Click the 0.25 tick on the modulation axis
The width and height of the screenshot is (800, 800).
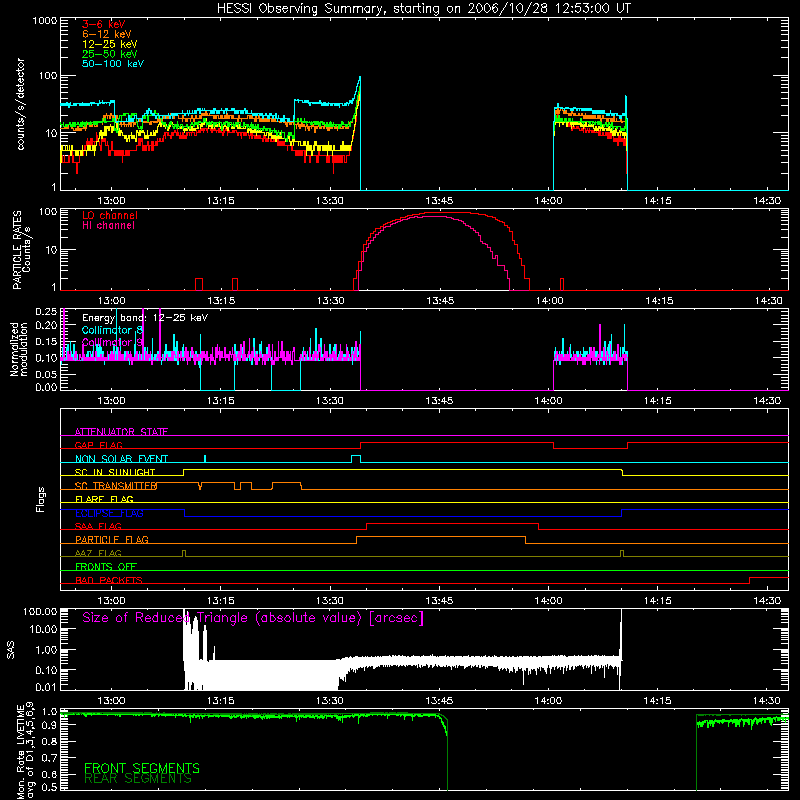point(46,312)
